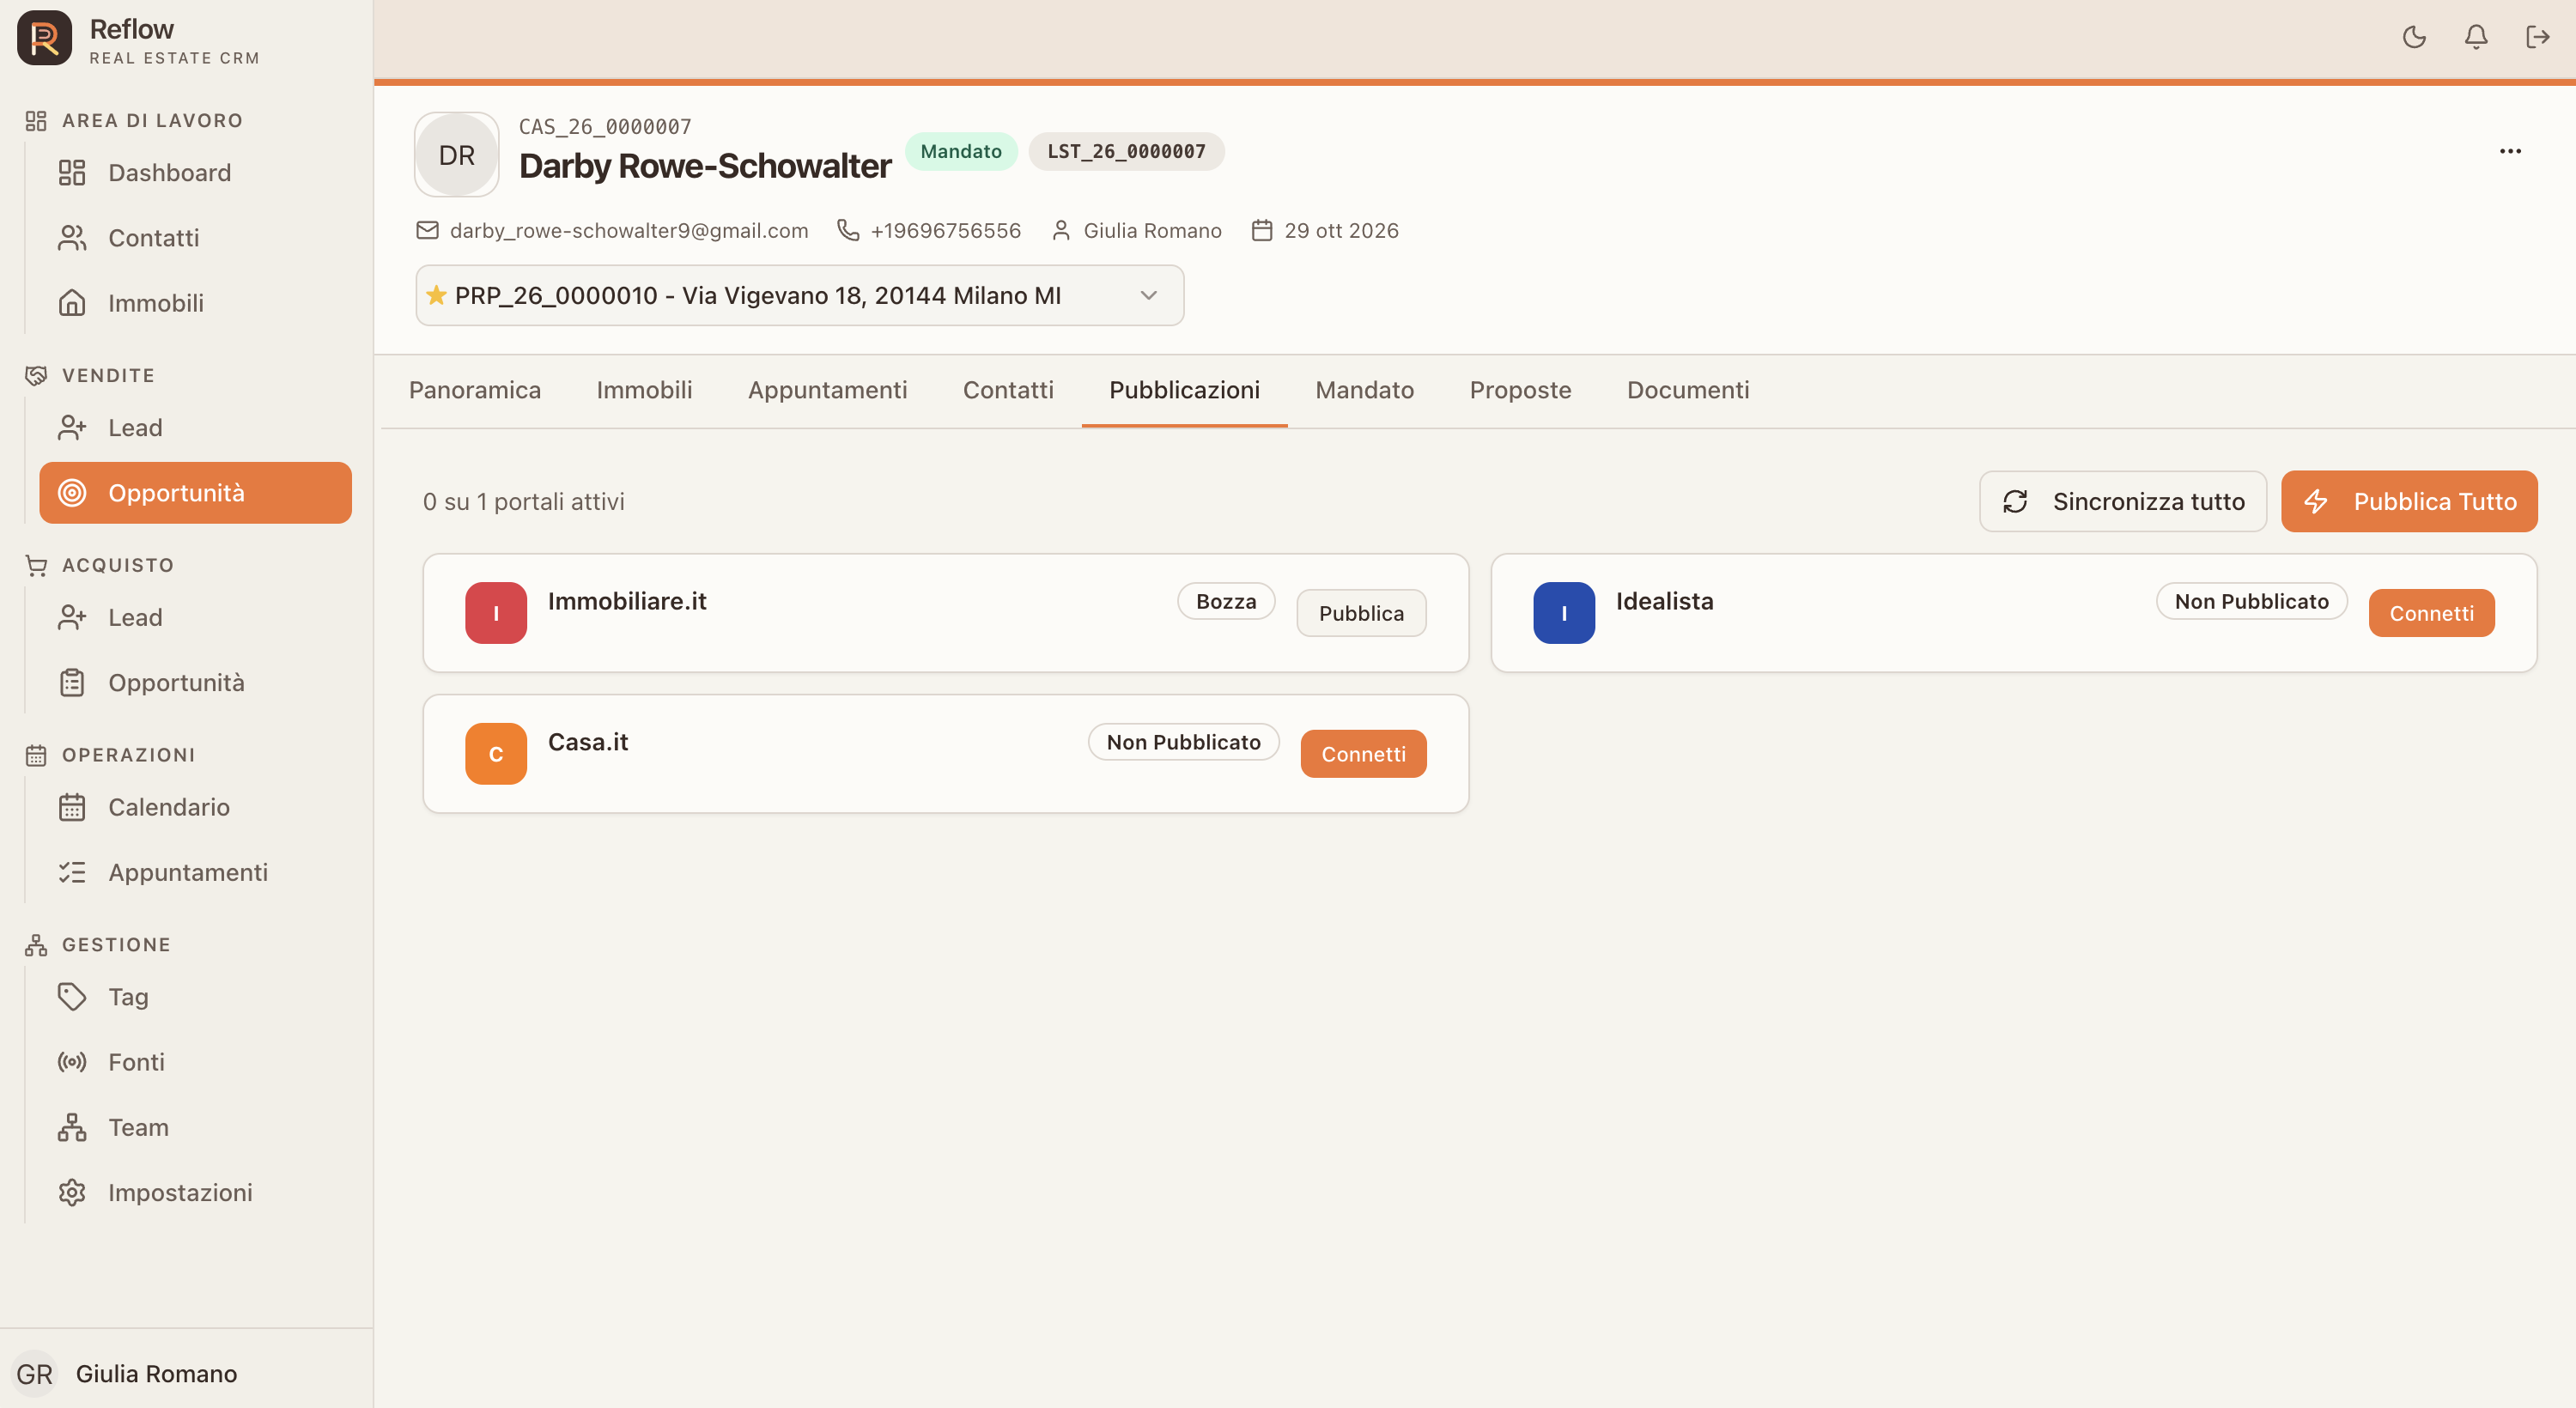The height and width of the screenshot is (1408, 2576).
Task: Switch to the Panoramica tab
Action: 475,390
